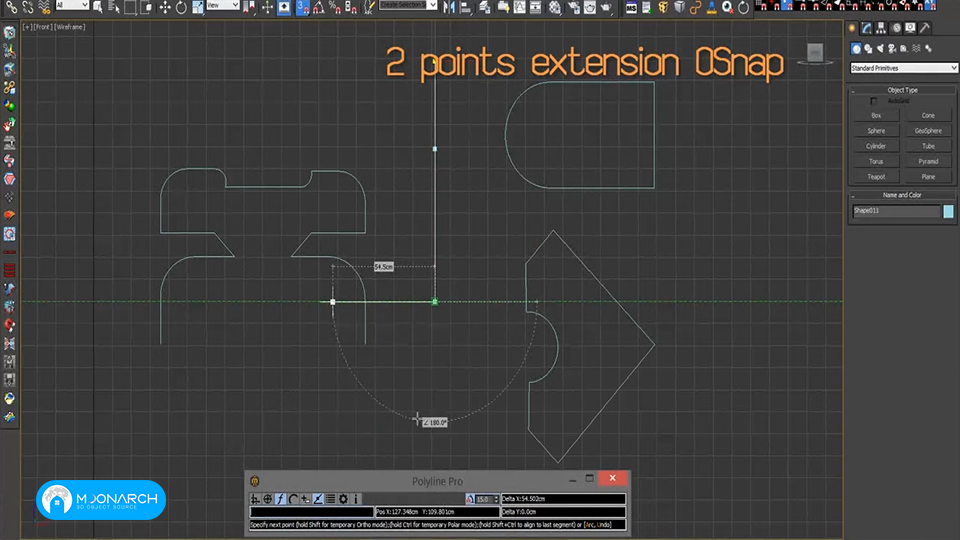
Task: Select the Scale transform tool
Action: 197,7
